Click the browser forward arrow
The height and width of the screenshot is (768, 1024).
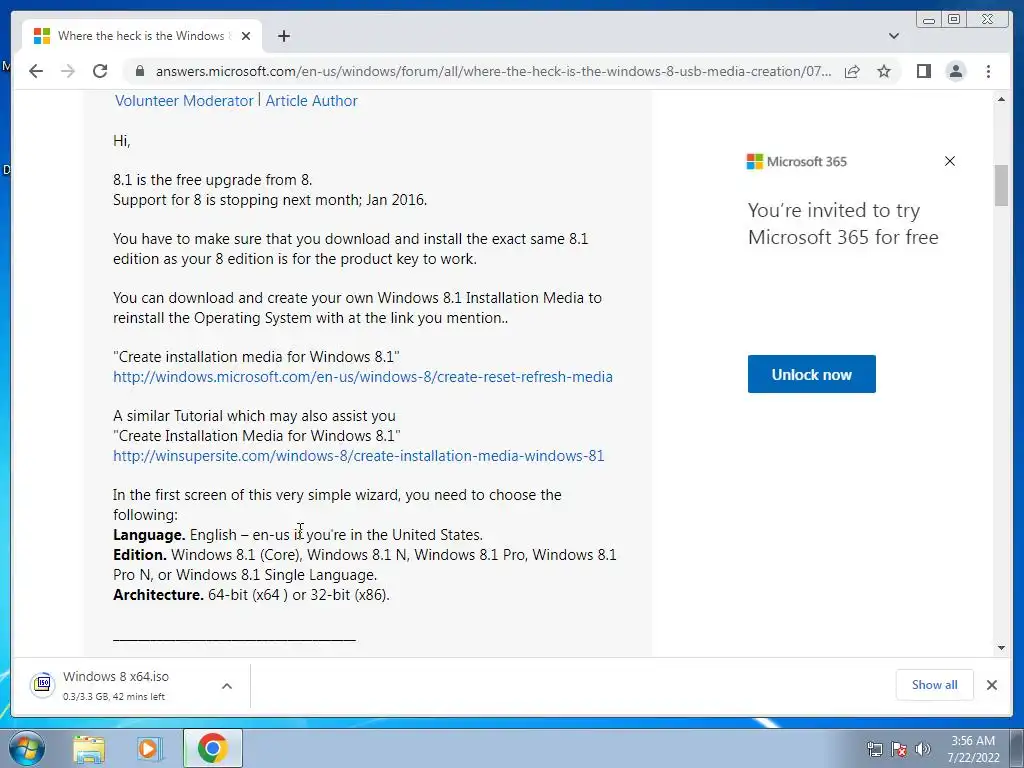(68, 71)
